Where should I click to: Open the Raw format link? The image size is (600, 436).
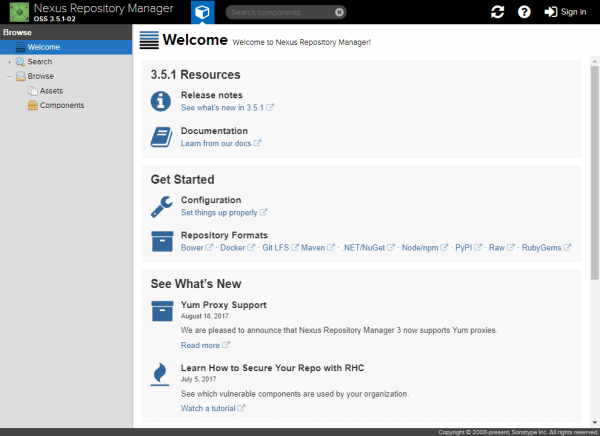[502, 248]
